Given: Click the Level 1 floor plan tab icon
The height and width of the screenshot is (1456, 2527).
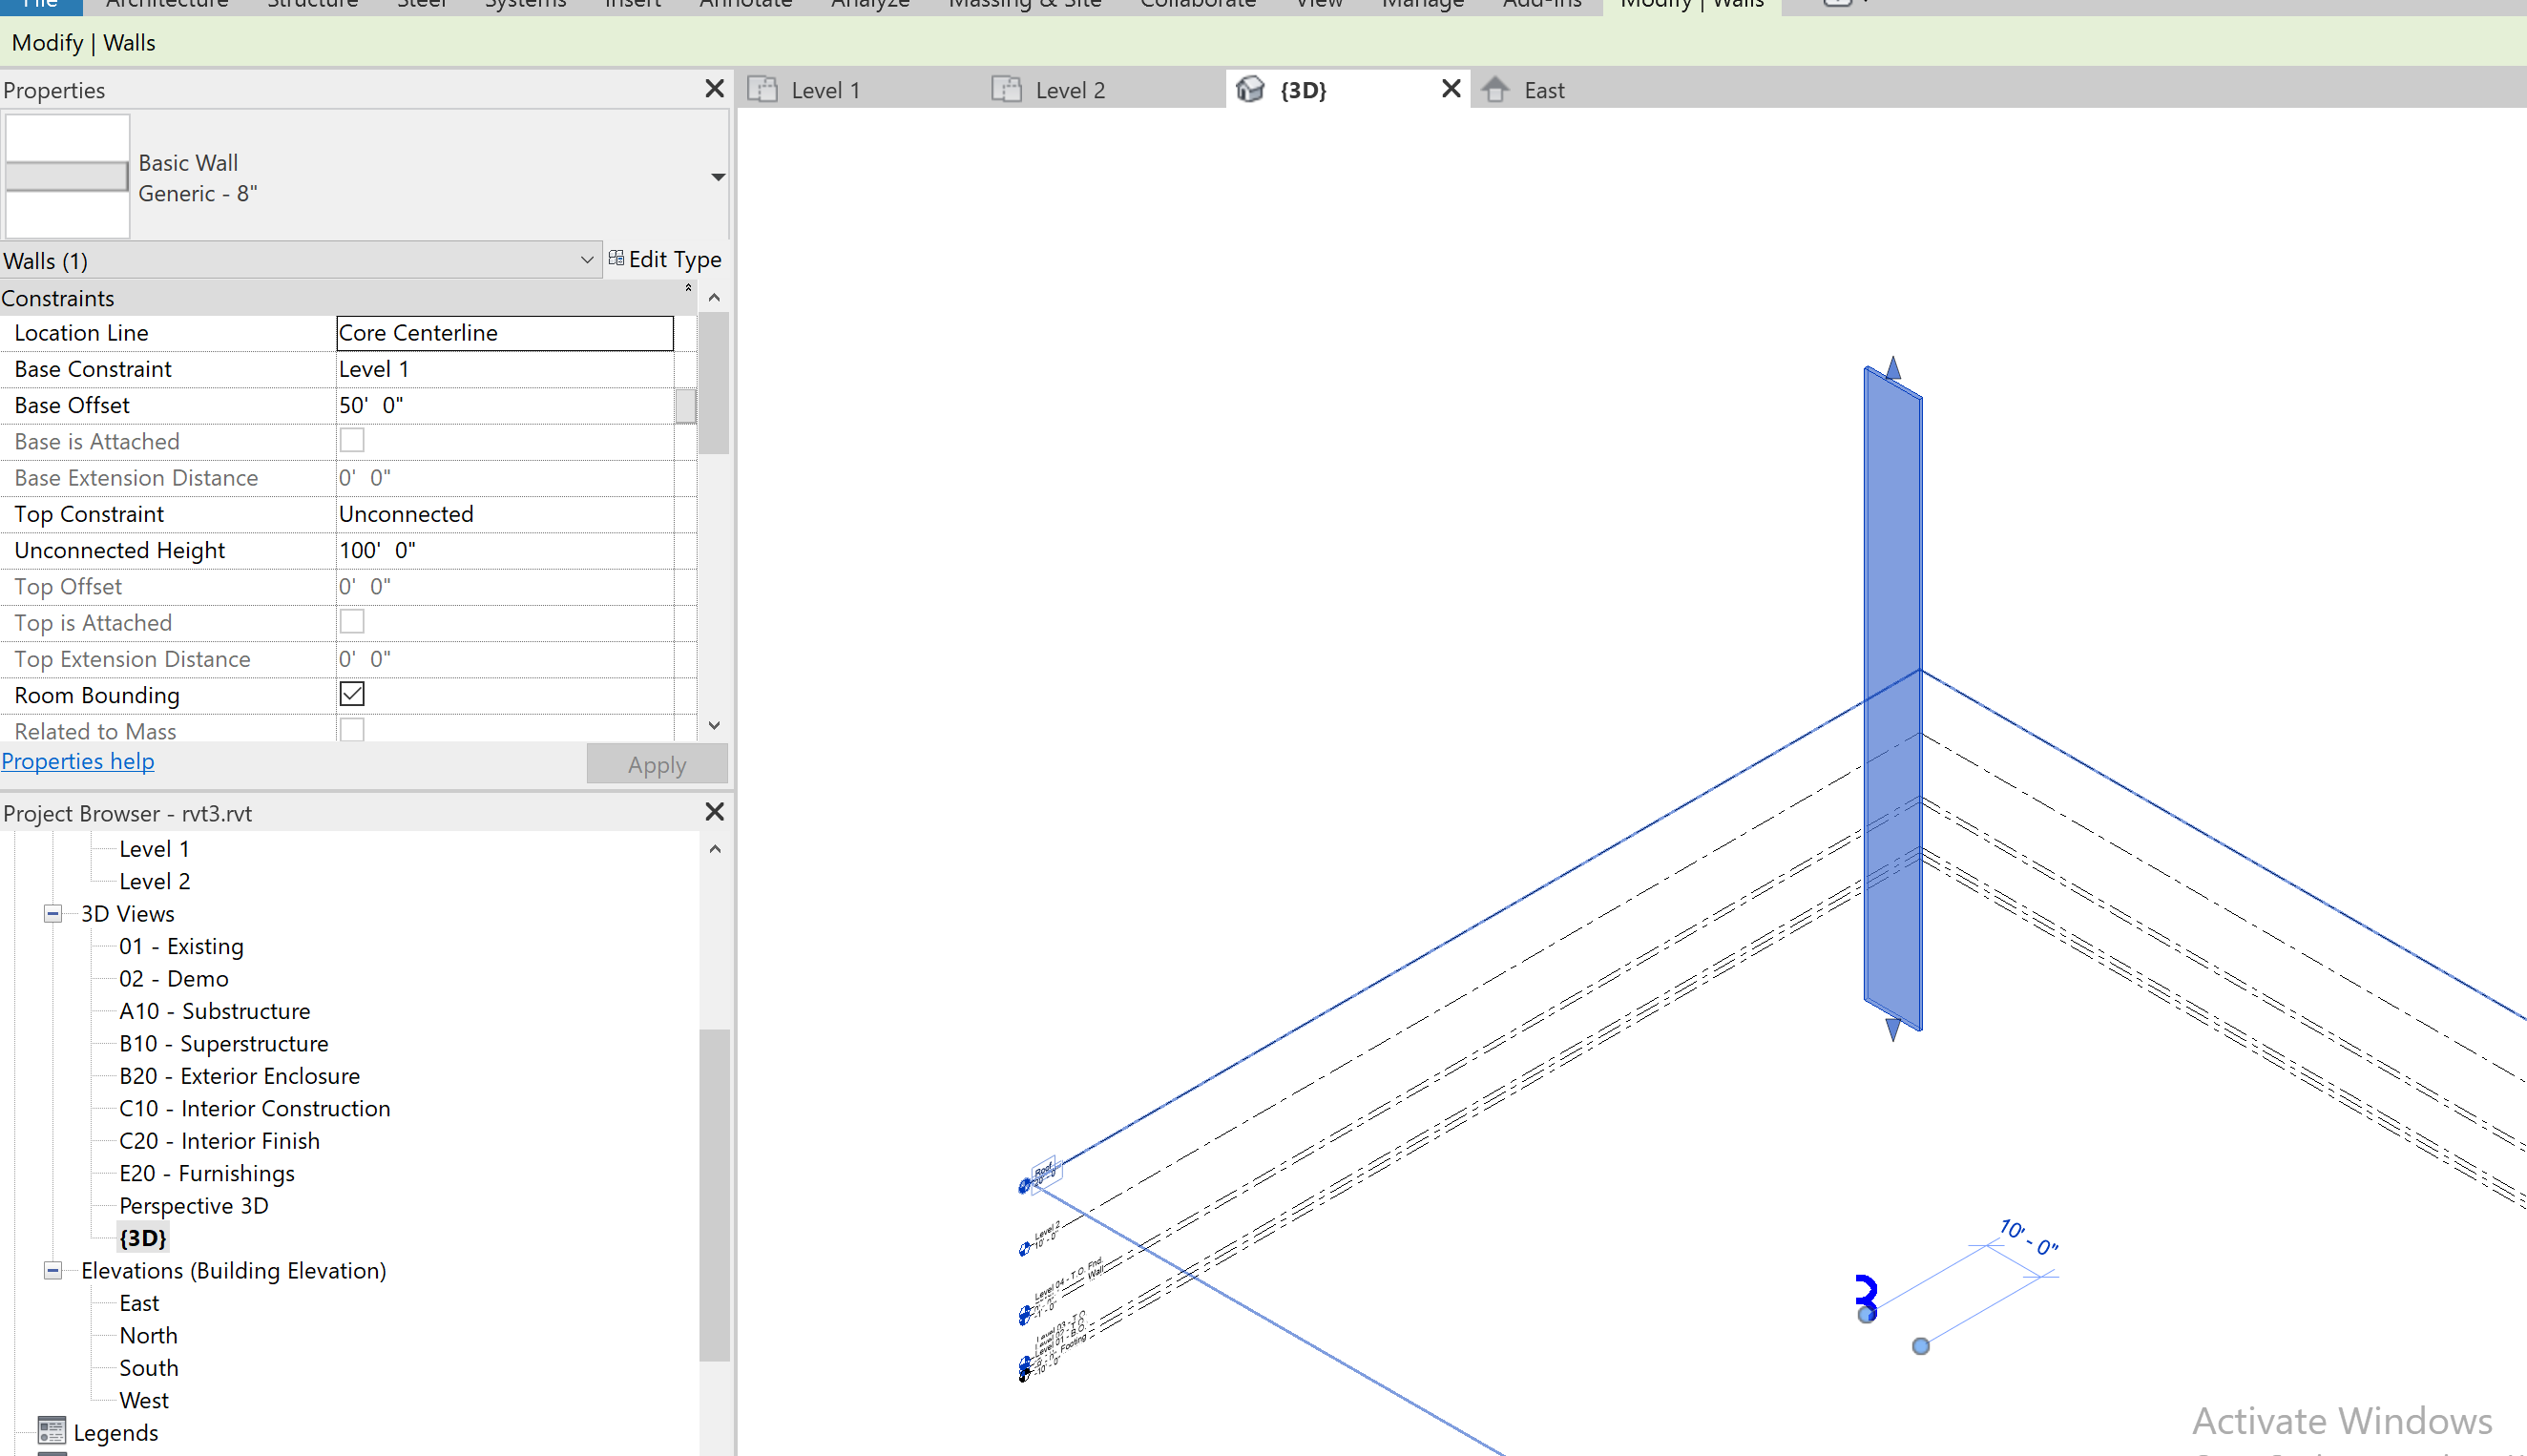Looking at the screenshot, I should (x=763, y=89).
